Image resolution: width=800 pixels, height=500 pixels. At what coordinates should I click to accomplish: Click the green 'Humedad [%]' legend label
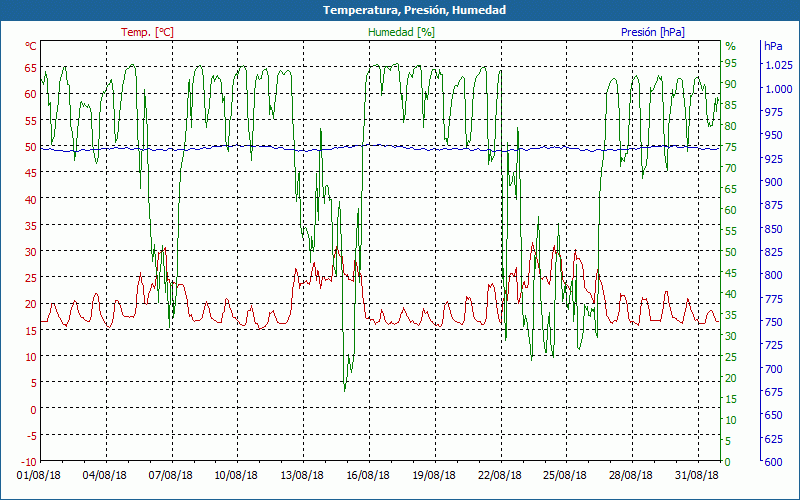click(401, 32)
